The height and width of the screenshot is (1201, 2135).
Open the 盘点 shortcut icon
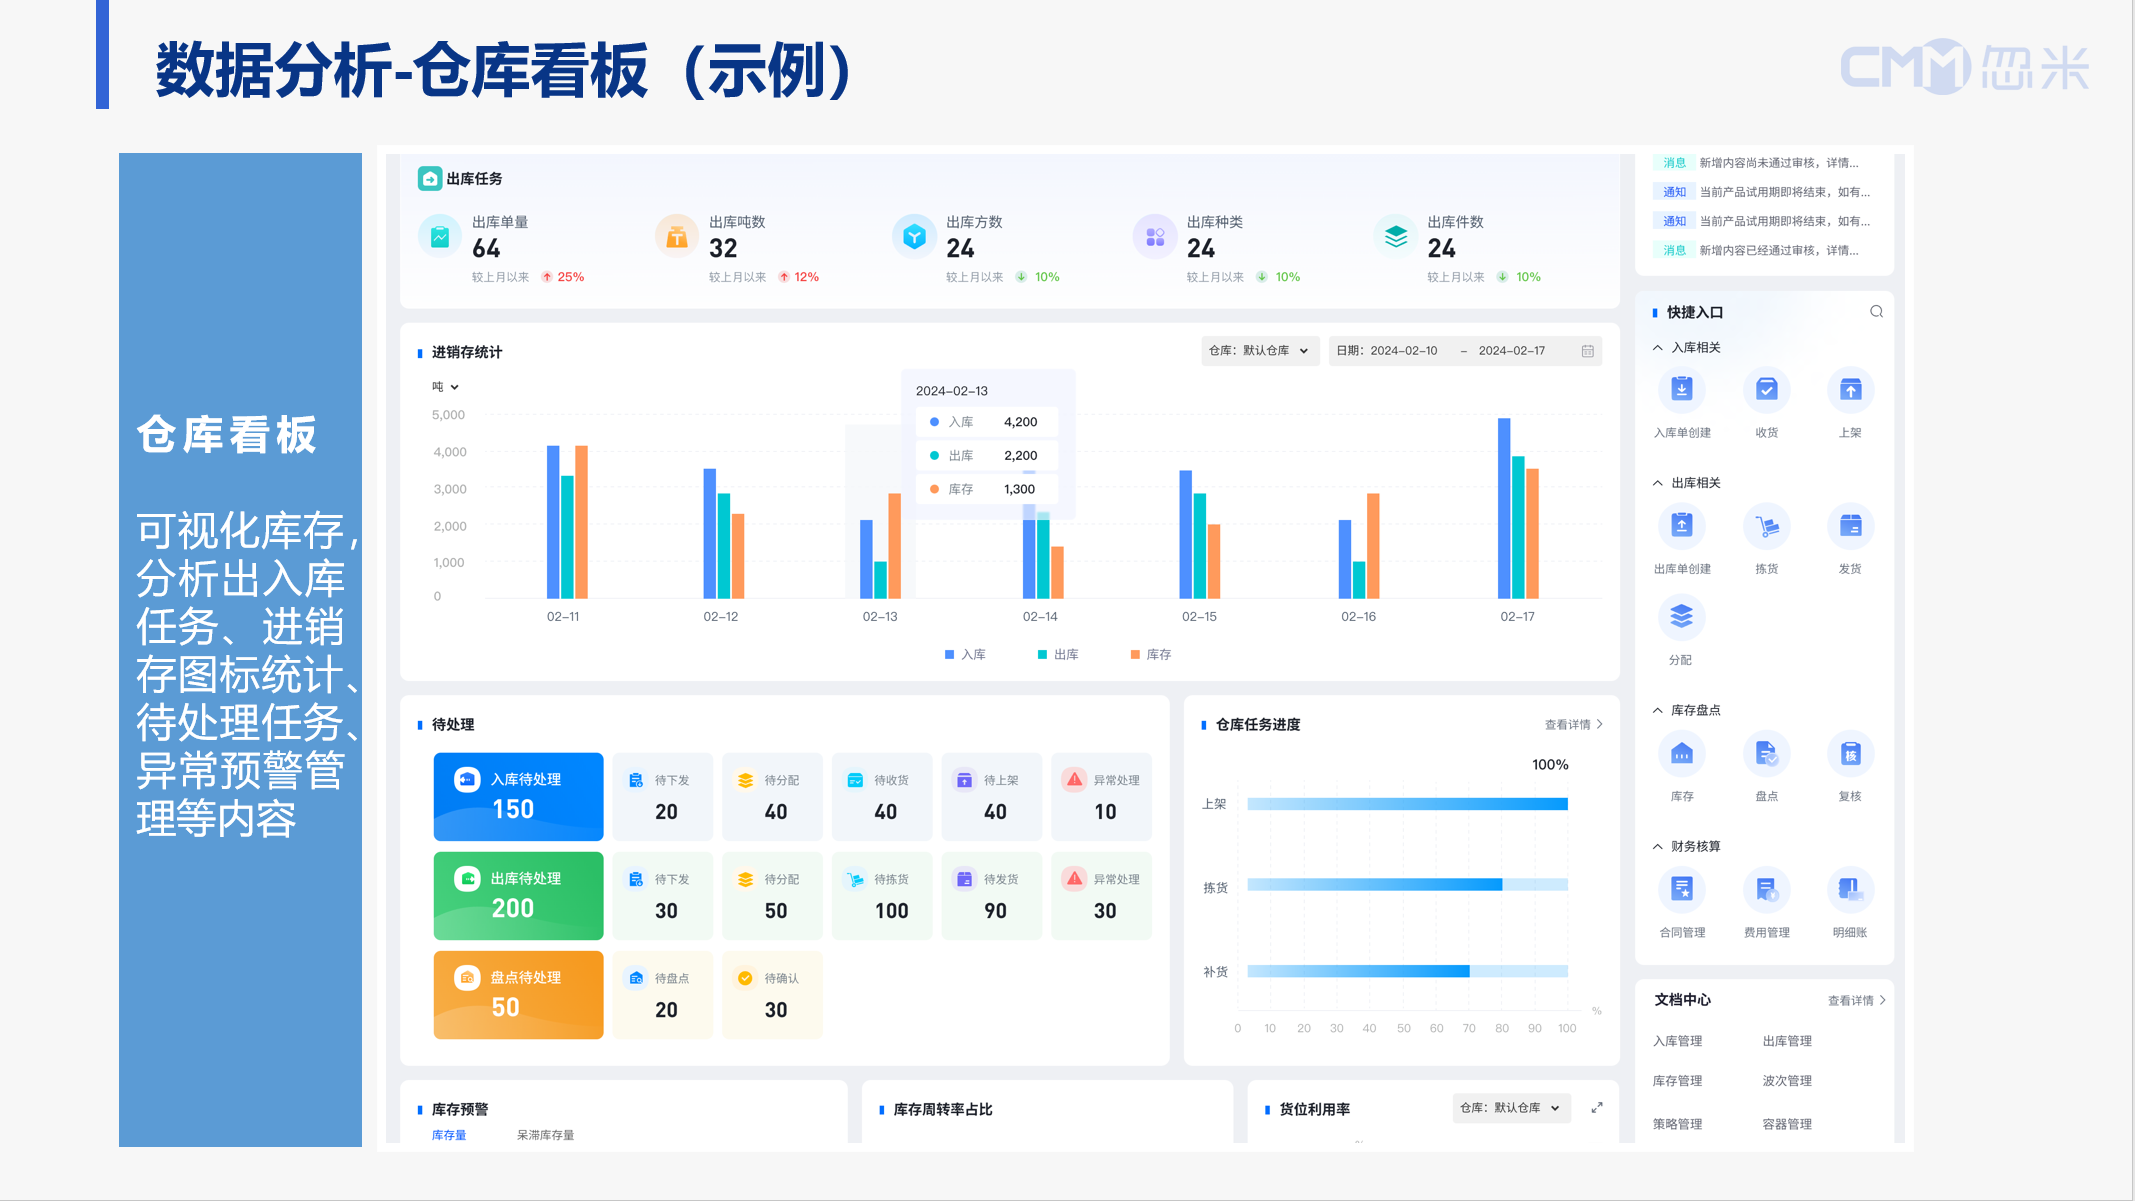coord(1766,754)
